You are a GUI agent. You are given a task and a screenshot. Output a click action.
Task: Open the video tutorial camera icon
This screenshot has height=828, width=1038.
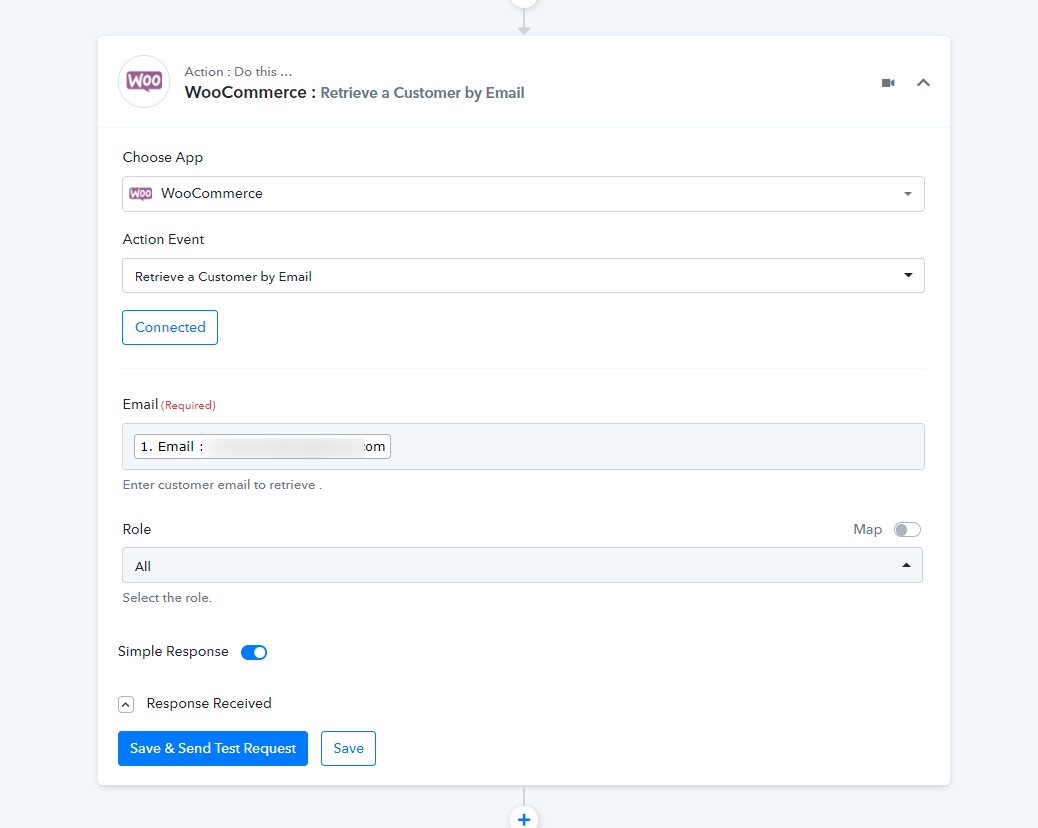tap(888, 83)
